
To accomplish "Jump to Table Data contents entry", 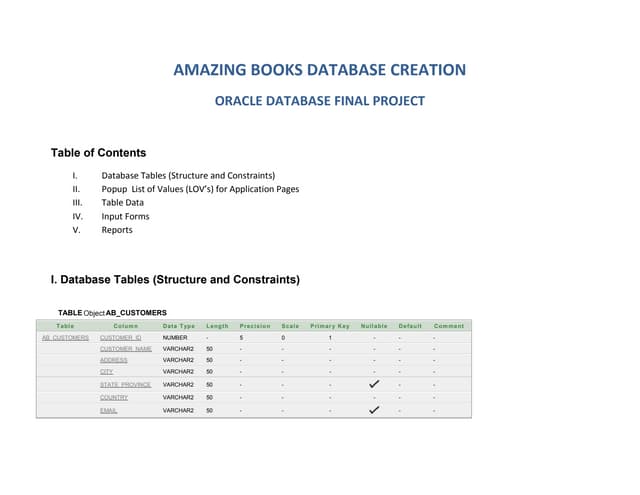I will 122,203.
